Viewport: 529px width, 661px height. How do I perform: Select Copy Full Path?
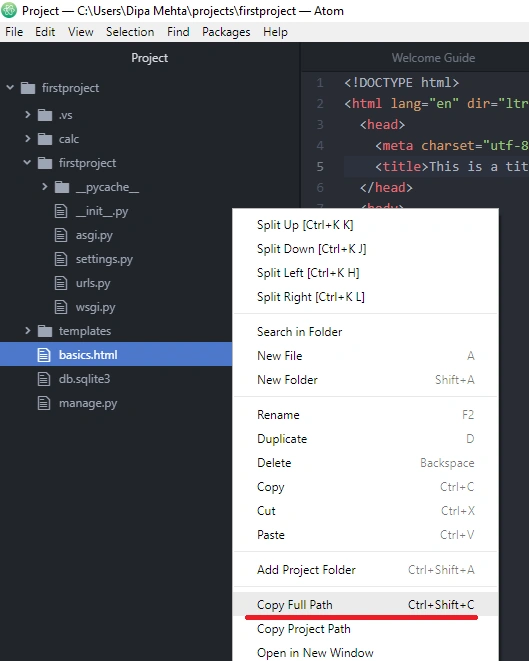(x=366, y=605)
